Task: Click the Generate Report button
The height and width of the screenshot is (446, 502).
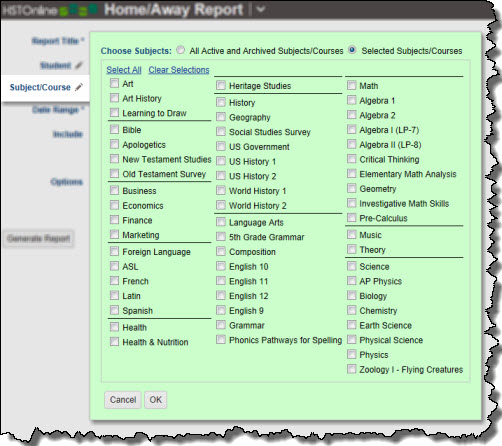Action: click(38, 239)
